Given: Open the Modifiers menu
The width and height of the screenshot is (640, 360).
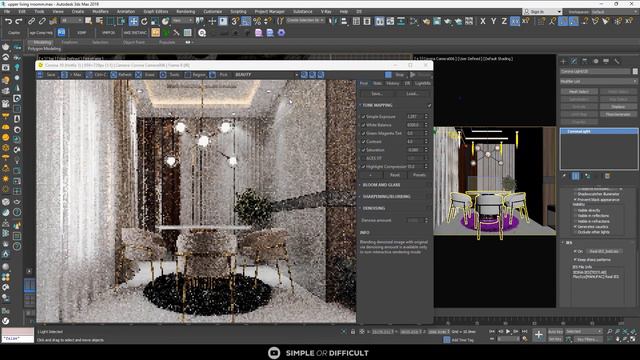Looking at the screenshot, I should (x=100, y=11).
